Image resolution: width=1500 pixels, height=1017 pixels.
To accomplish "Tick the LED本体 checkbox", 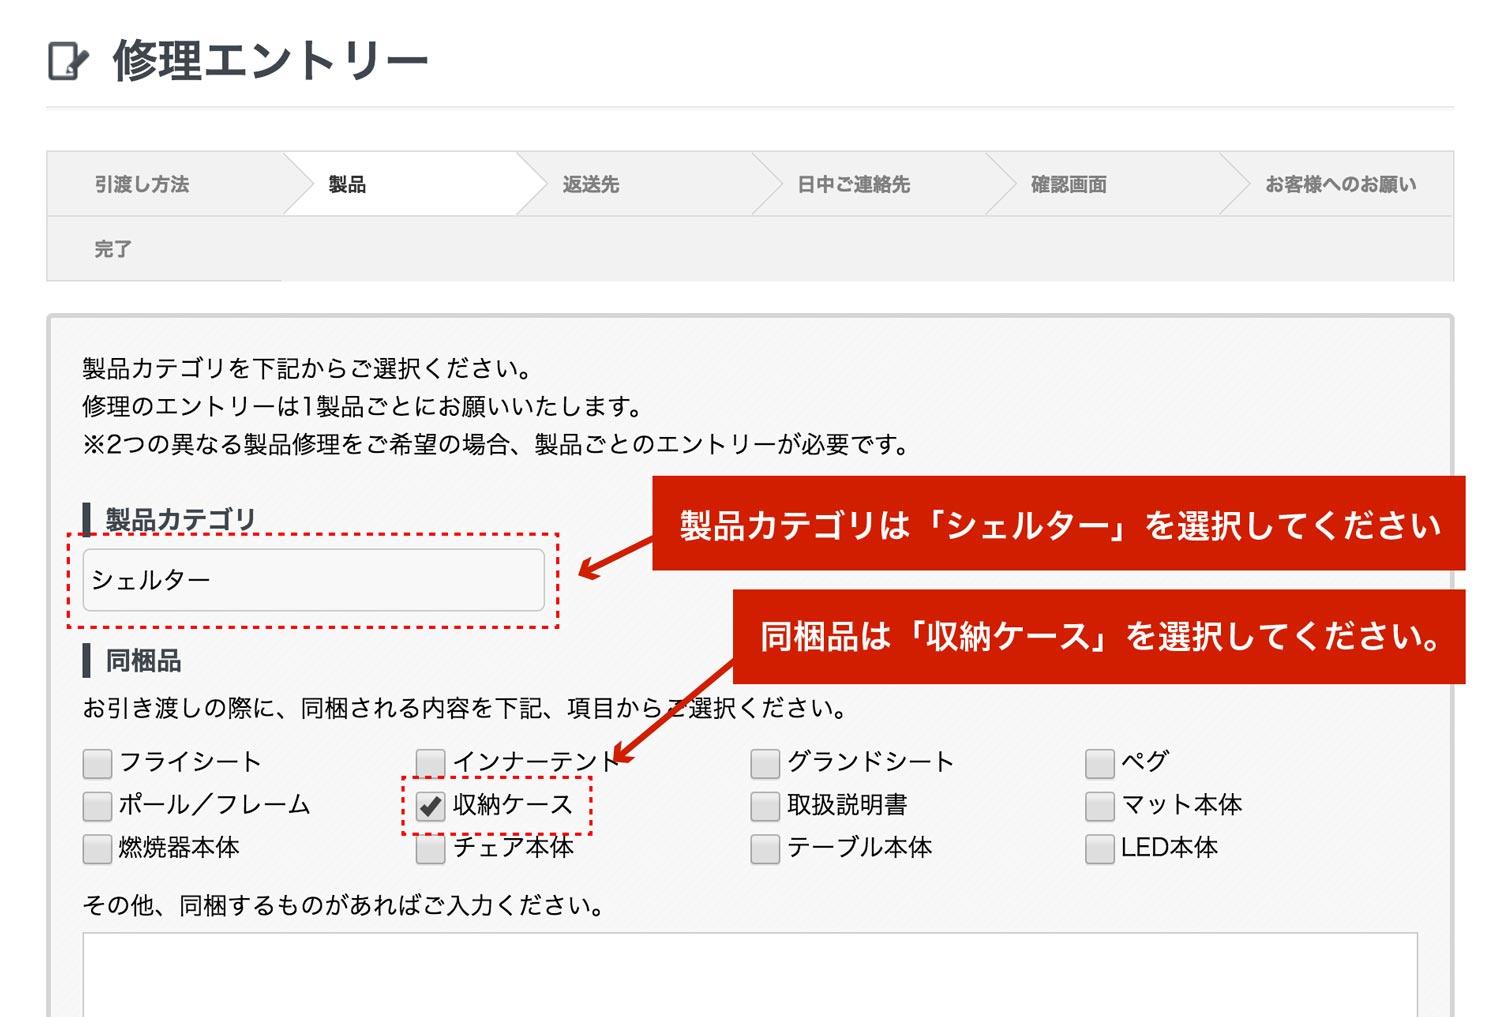I will (1099, 849).
